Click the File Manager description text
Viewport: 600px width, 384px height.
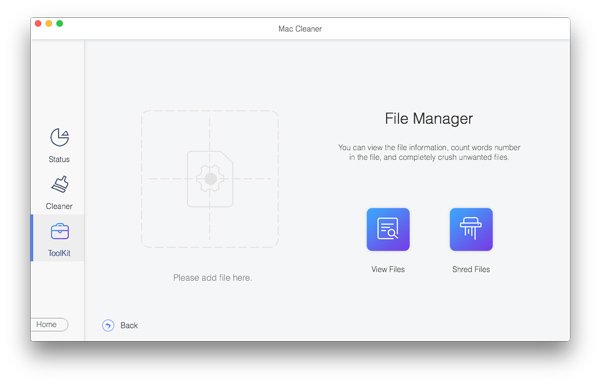429,152
